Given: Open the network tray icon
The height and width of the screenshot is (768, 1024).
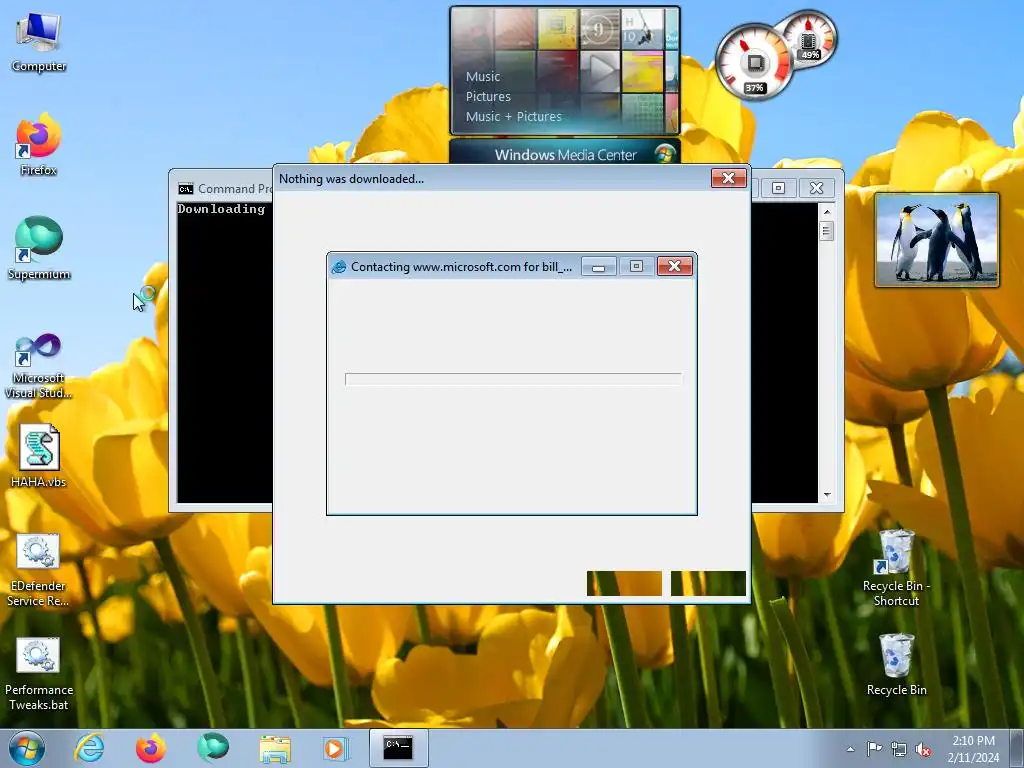Looking at the screenshot, I should 899,749.
